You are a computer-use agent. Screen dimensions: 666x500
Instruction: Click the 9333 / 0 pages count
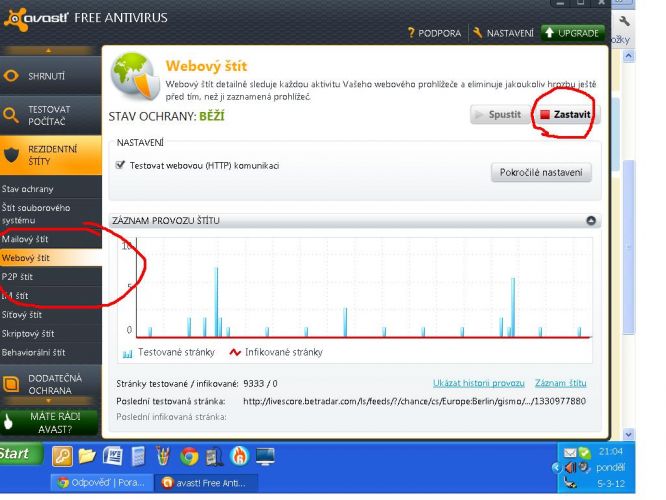(x=260, y=384)
